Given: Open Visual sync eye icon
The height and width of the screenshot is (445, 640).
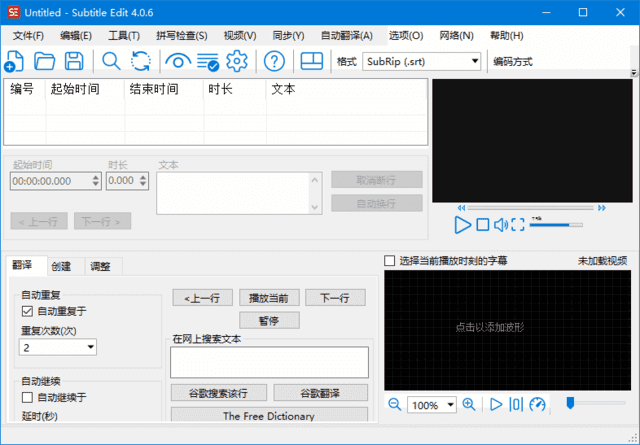Looking at the screenshot, I should (178, 61).
